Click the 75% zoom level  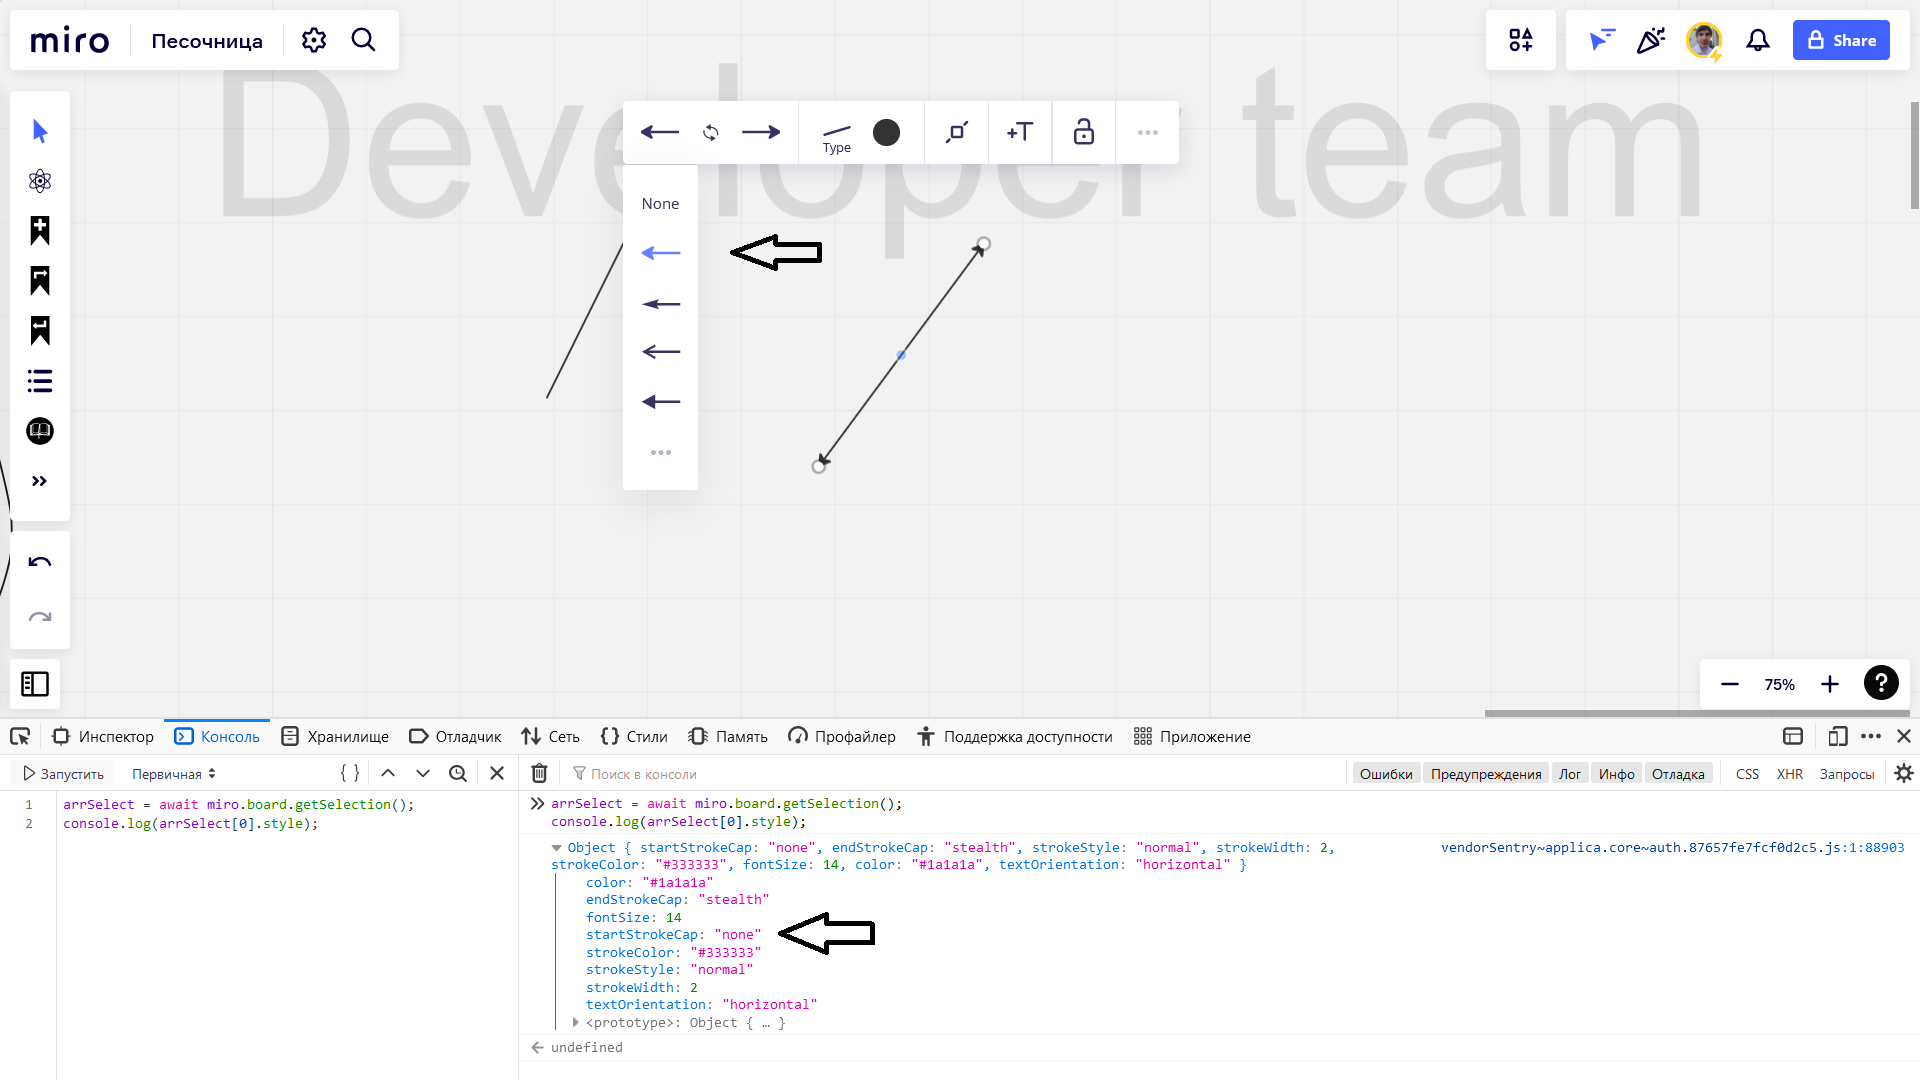(1780, 684)
